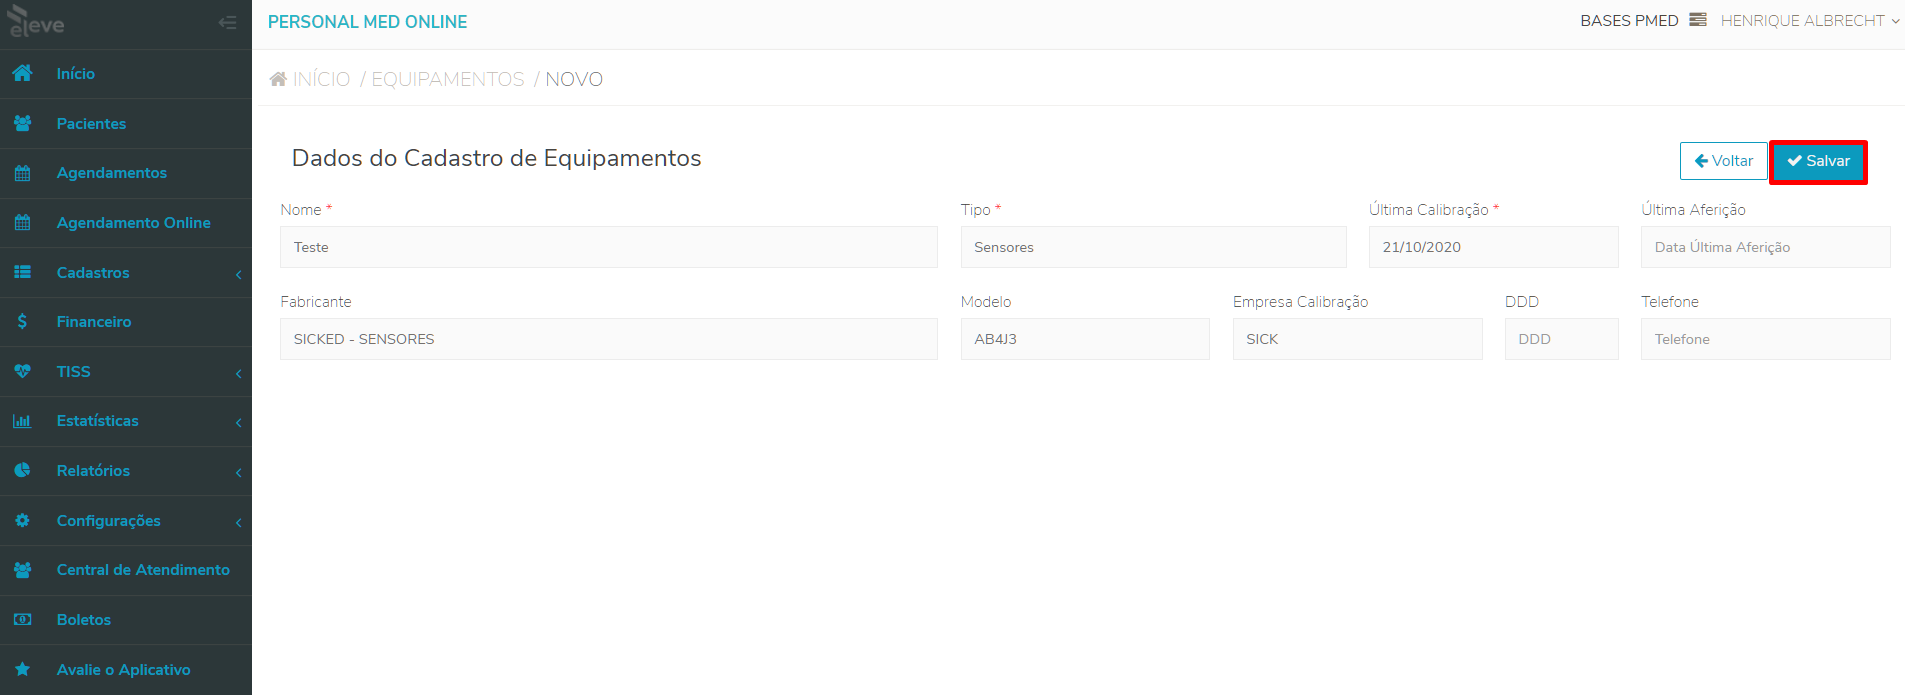Click the Agendamentos calendar icon

coord(23,173)
